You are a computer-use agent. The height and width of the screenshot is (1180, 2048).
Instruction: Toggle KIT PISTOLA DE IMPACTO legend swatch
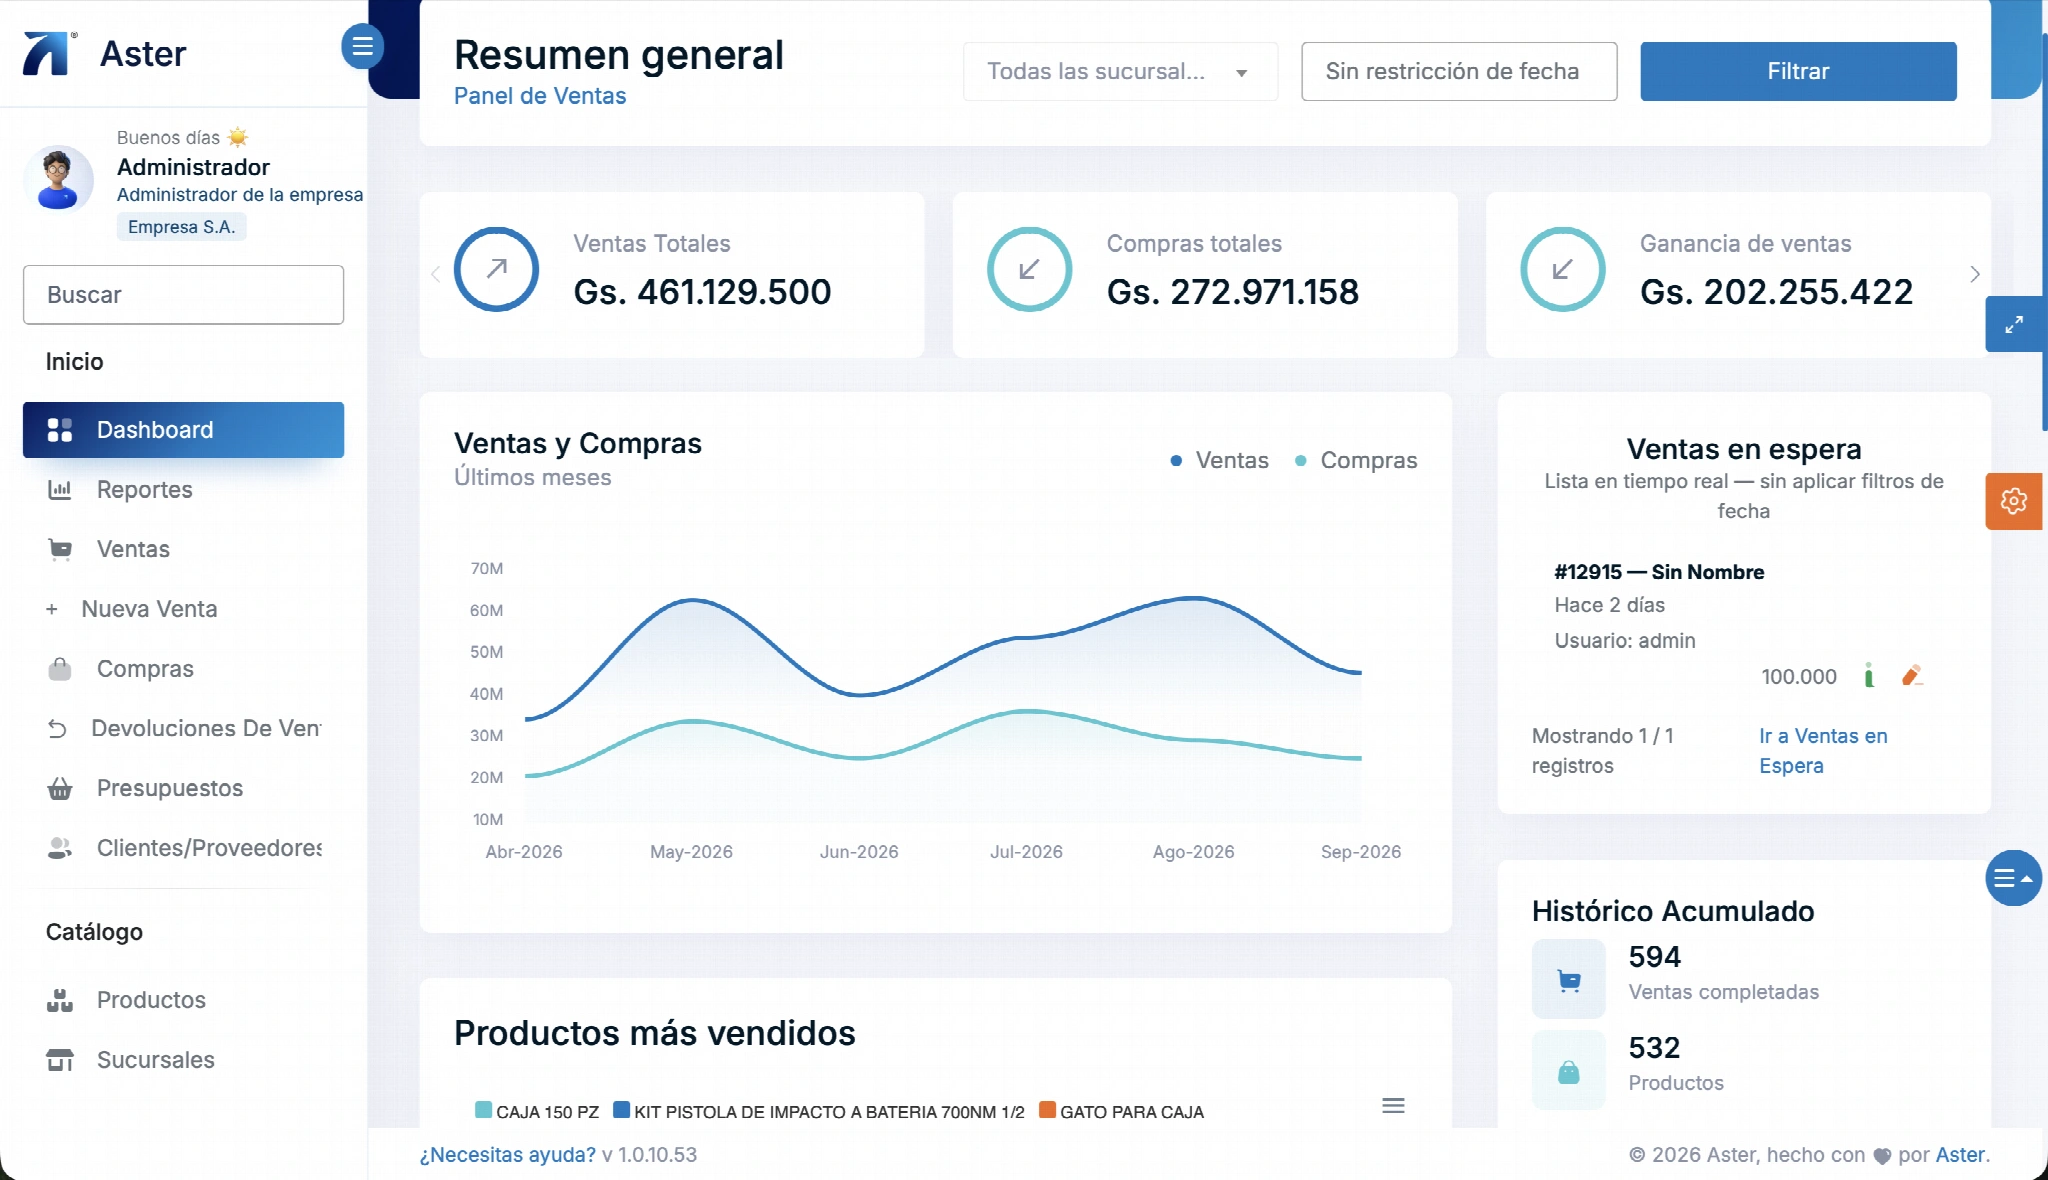[621, 1110]
